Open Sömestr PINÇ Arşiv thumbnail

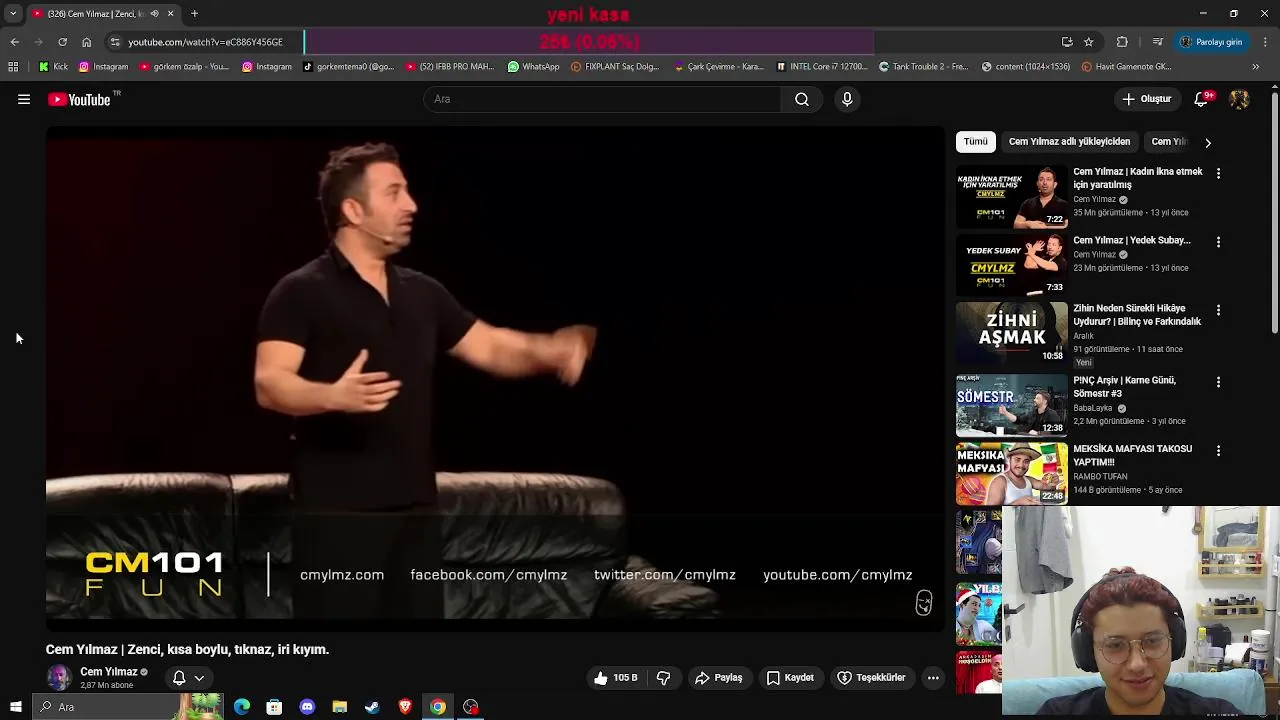click(x=1011, y=405)
